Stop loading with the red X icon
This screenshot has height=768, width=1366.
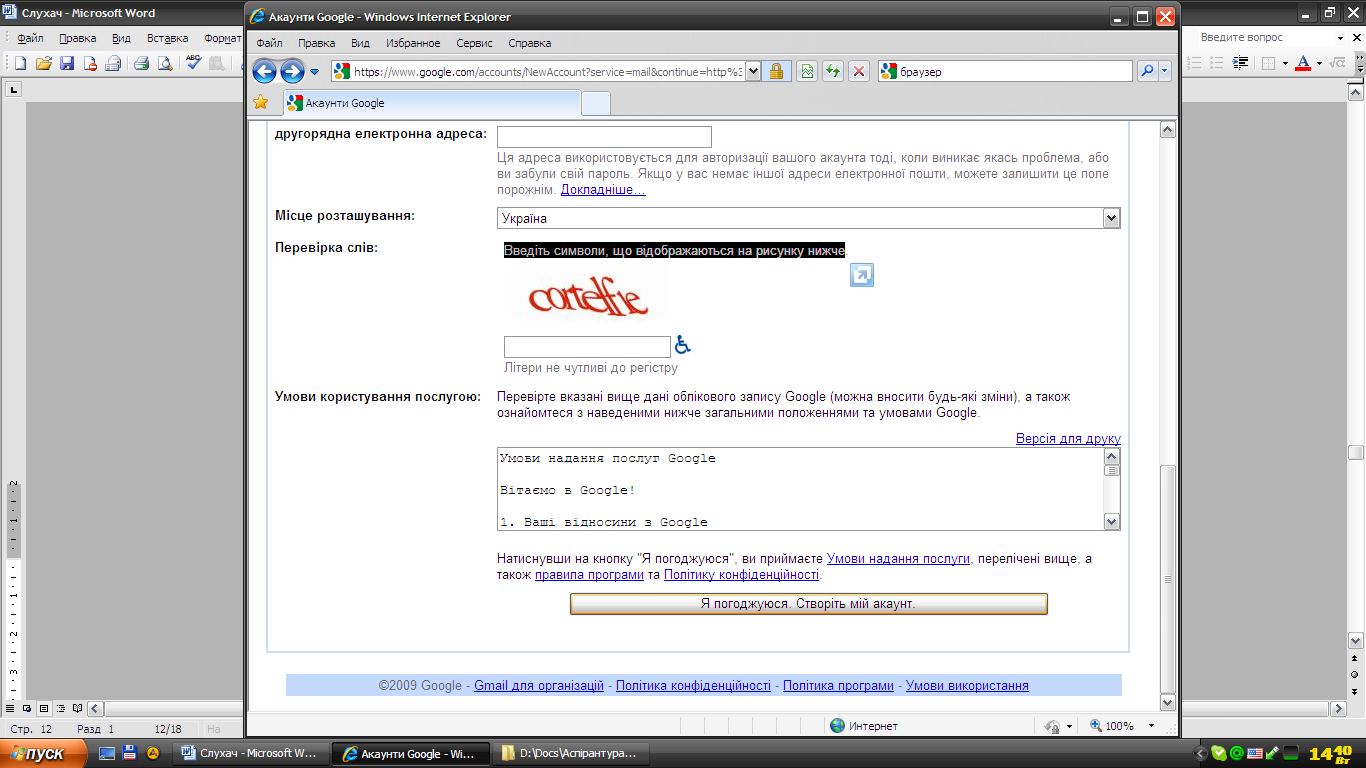[x=859, y=71]
